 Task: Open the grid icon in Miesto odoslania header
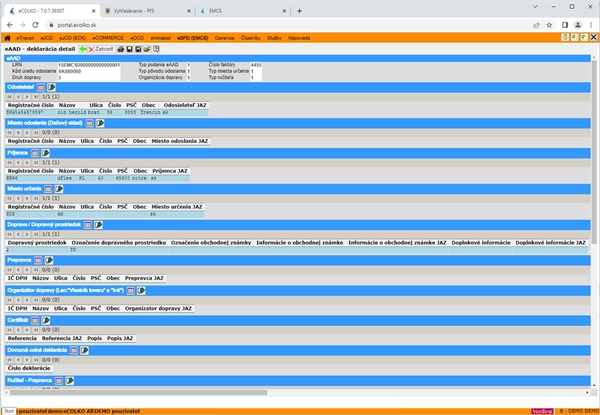click(89, 123)
